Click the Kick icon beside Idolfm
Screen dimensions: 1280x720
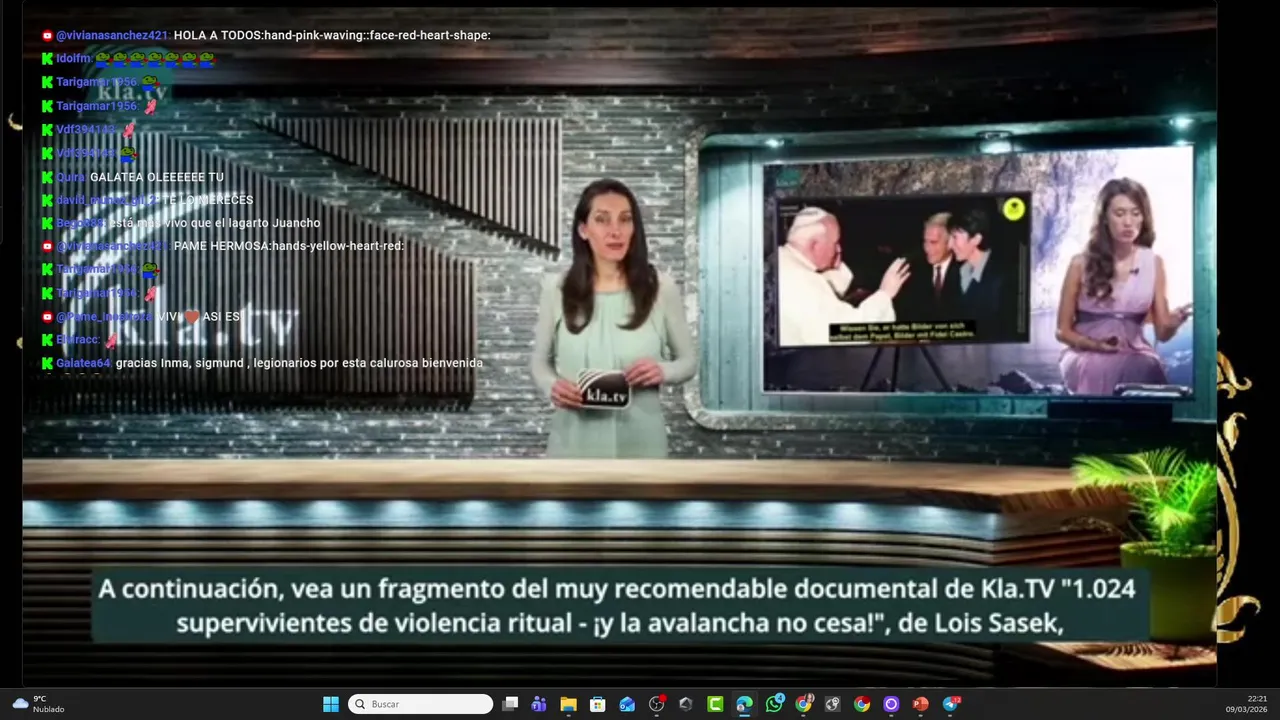(x=47, y=59)
